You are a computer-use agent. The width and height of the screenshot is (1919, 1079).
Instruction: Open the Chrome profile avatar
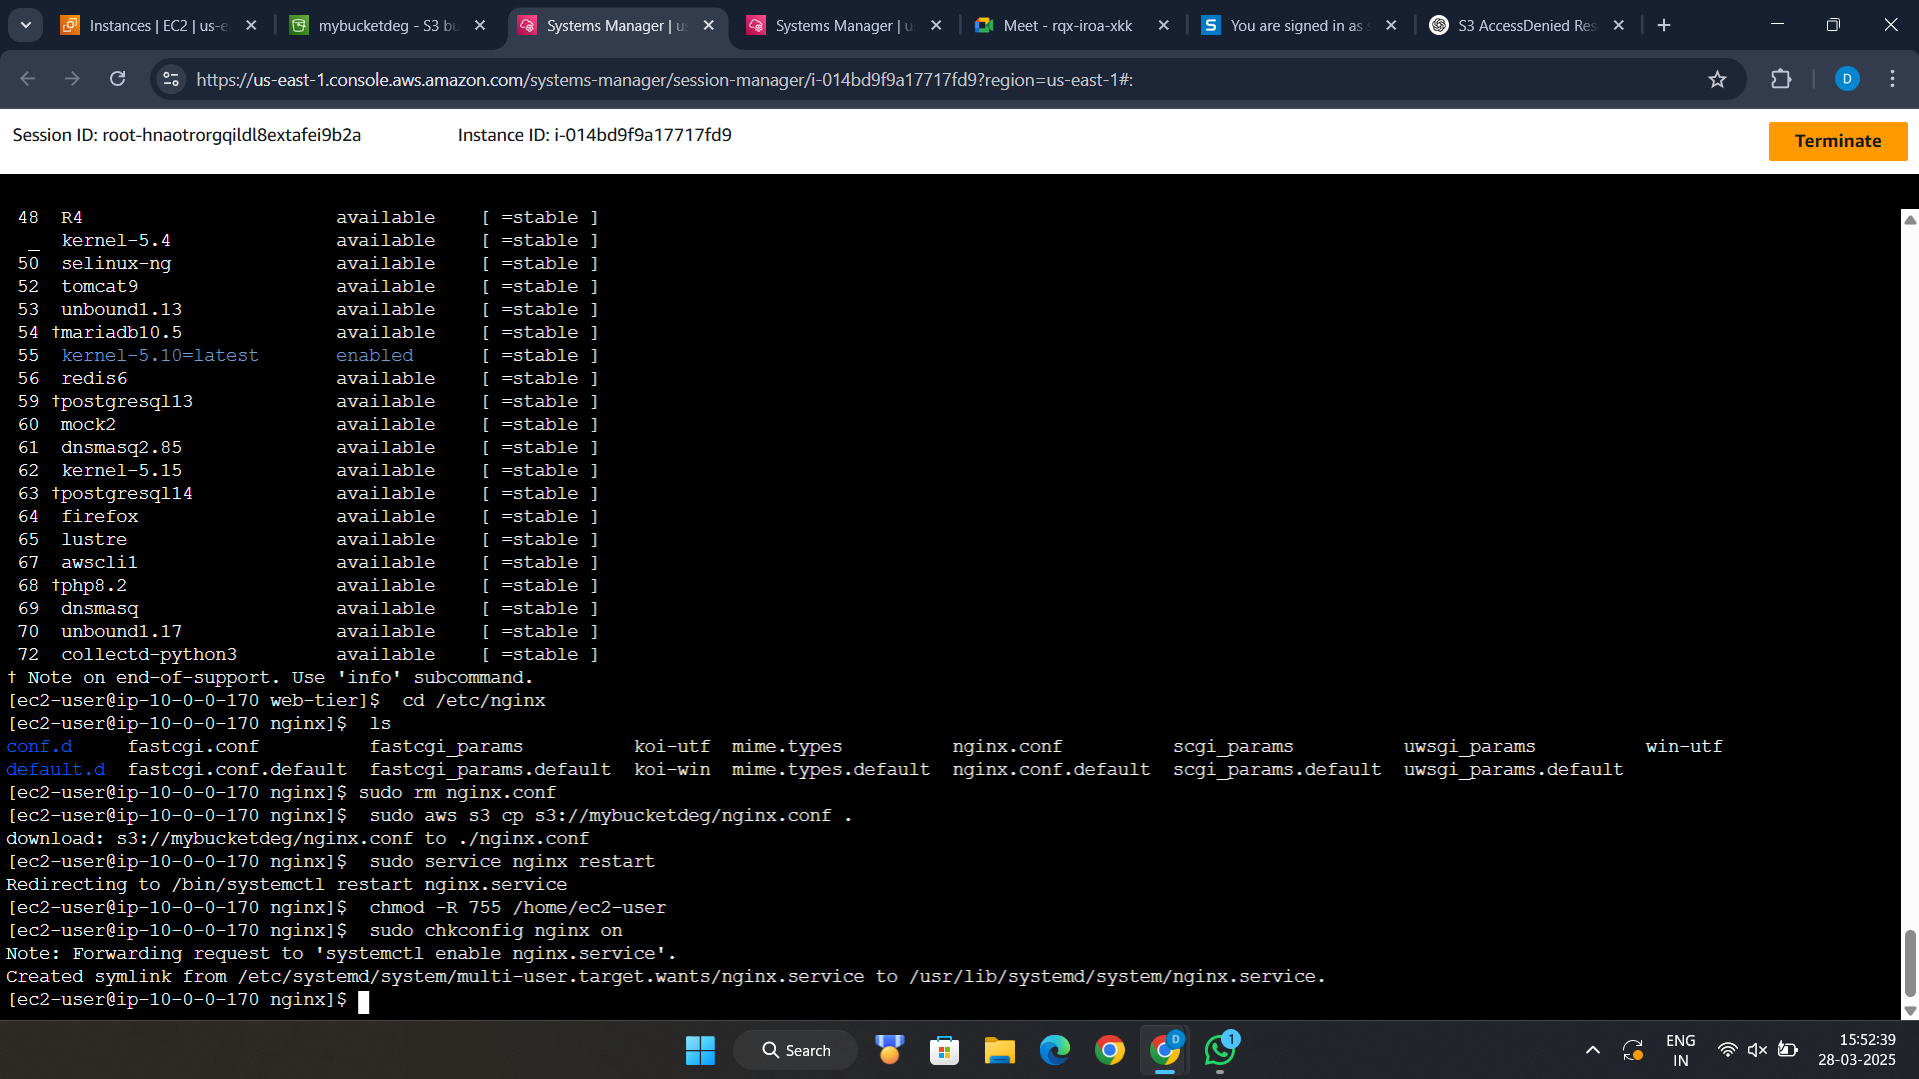(x=1847, y=79)
